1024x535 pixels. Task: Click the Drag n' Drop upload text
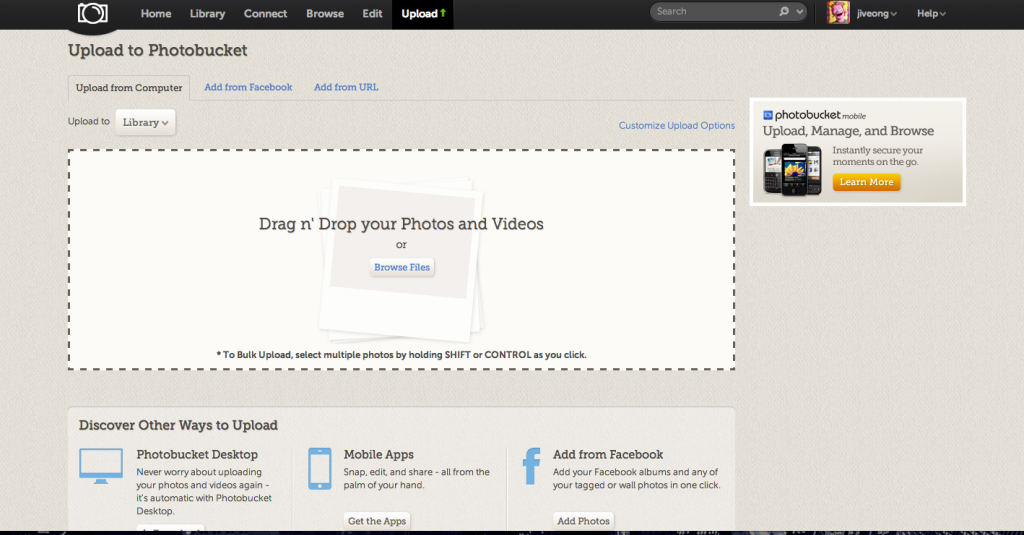click(401, 224)
